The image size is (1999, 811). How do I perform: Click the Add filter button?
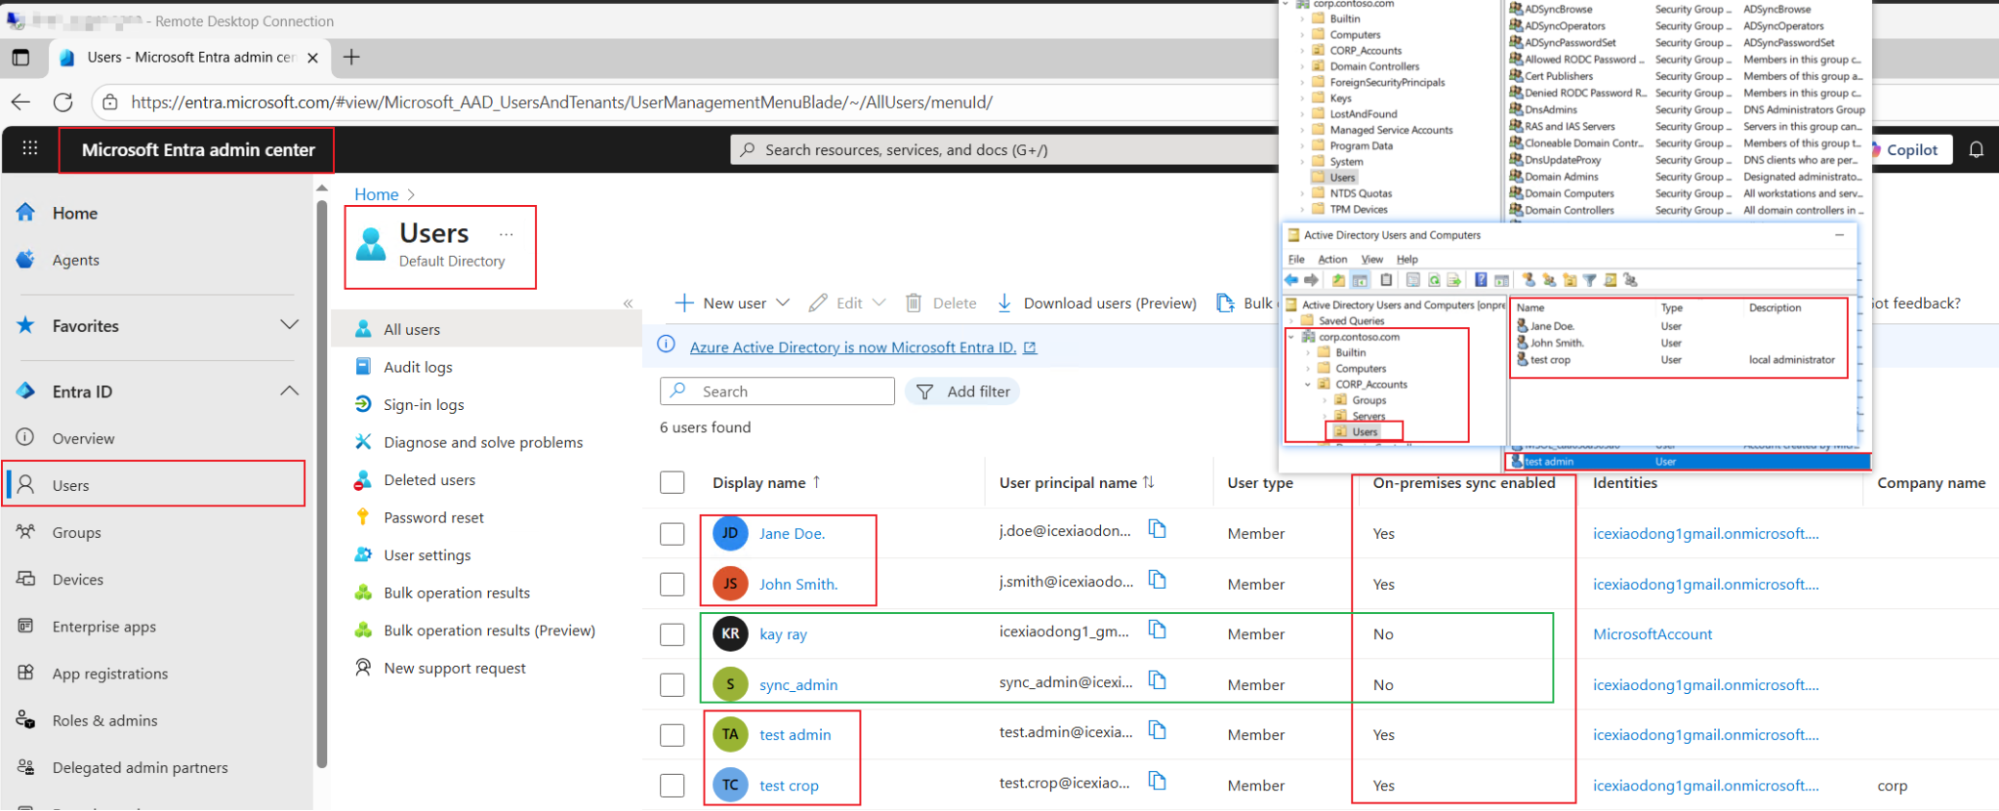click(x=962, y=391)
